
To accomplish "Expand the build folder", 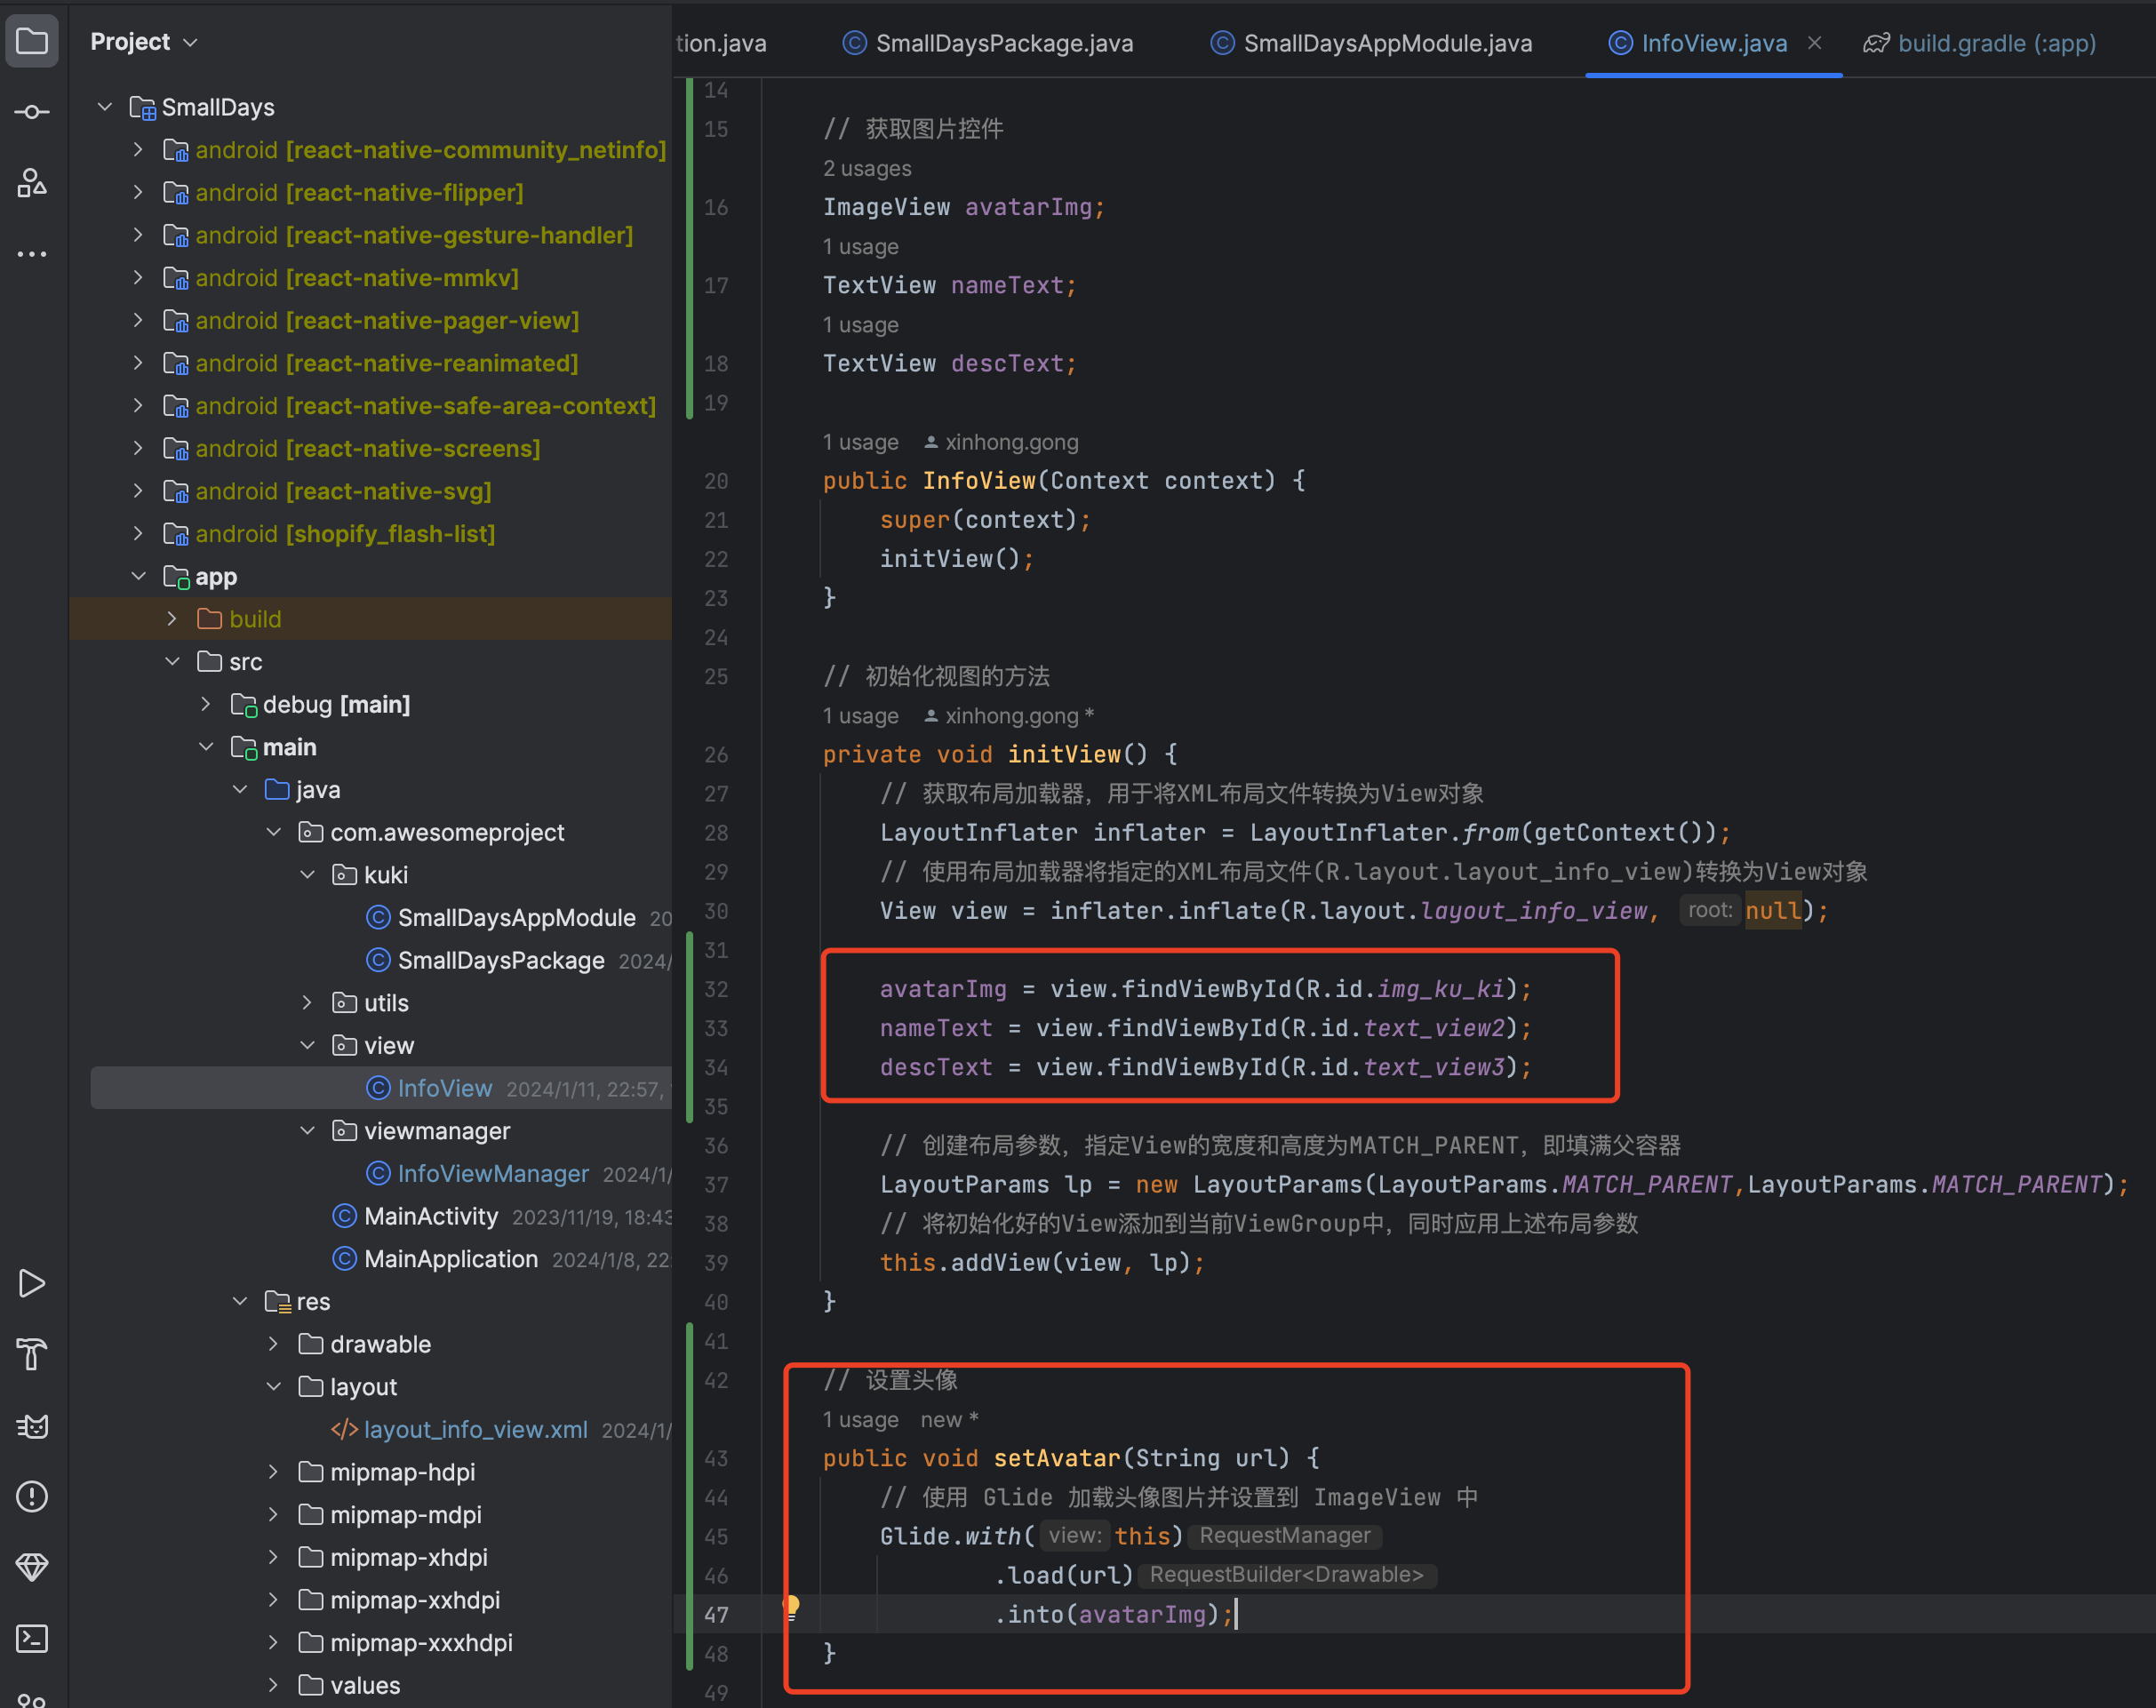I will pyautogui.click(x=172, y=619).
